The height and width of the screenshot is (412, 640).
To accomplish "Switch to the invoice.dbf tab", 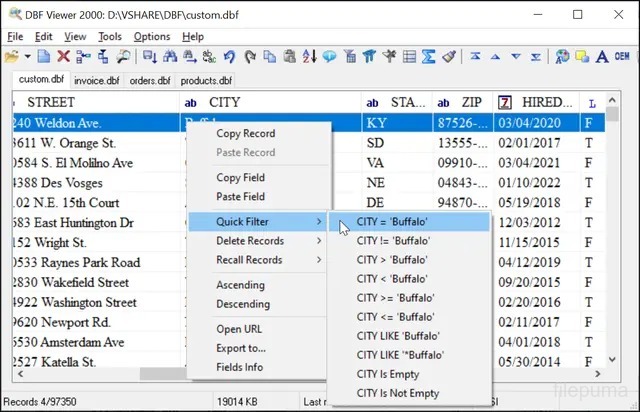I will 98,81.
